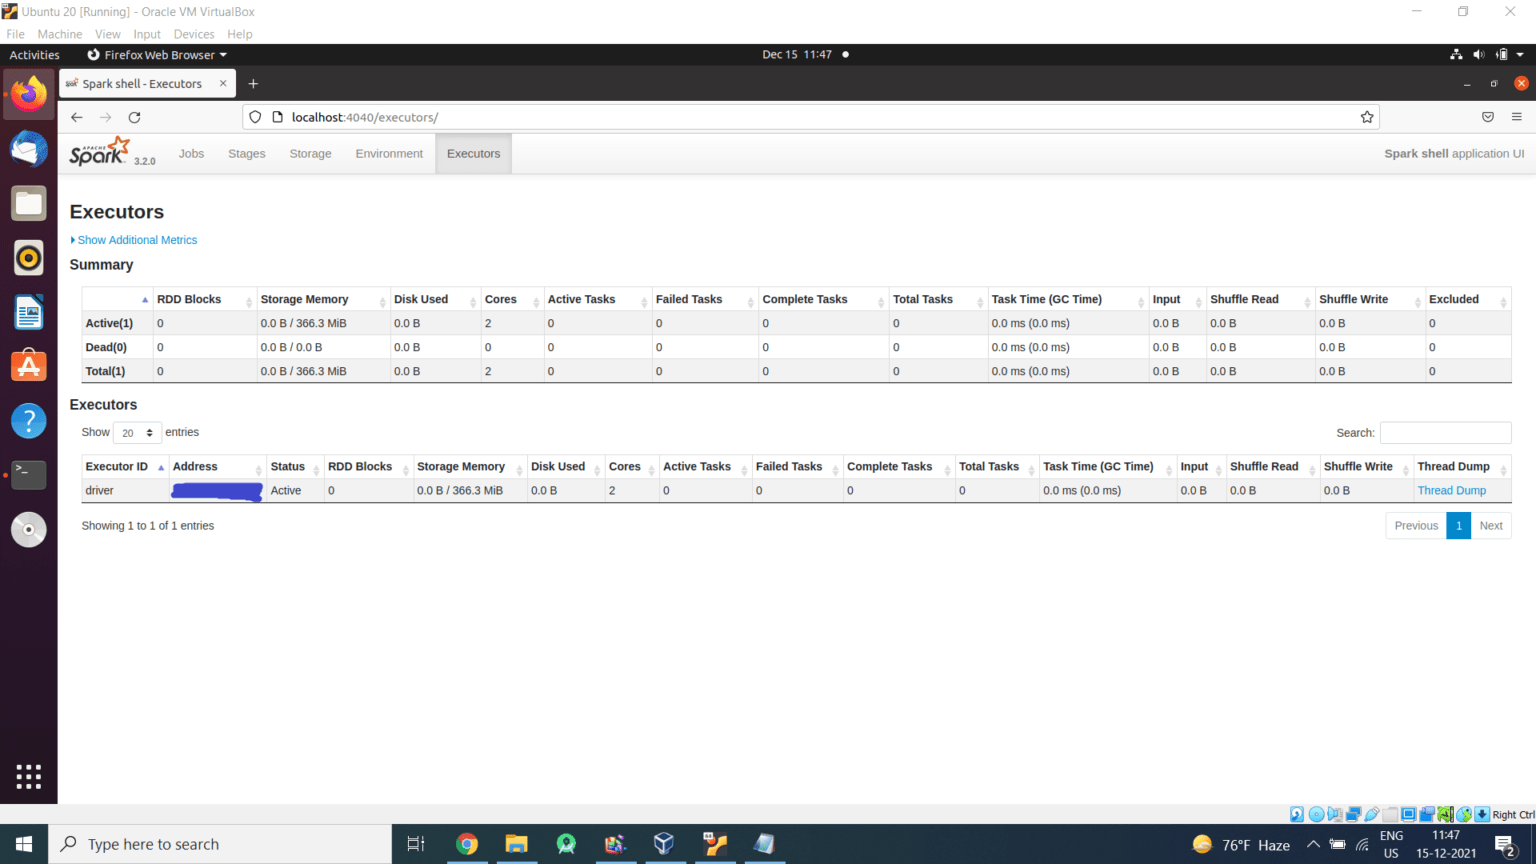Image resolution: width=1536 pixels, height=864 pixels.
Task: Open Rhythmbox music player from the dock
Action: (x=28, y=257)
